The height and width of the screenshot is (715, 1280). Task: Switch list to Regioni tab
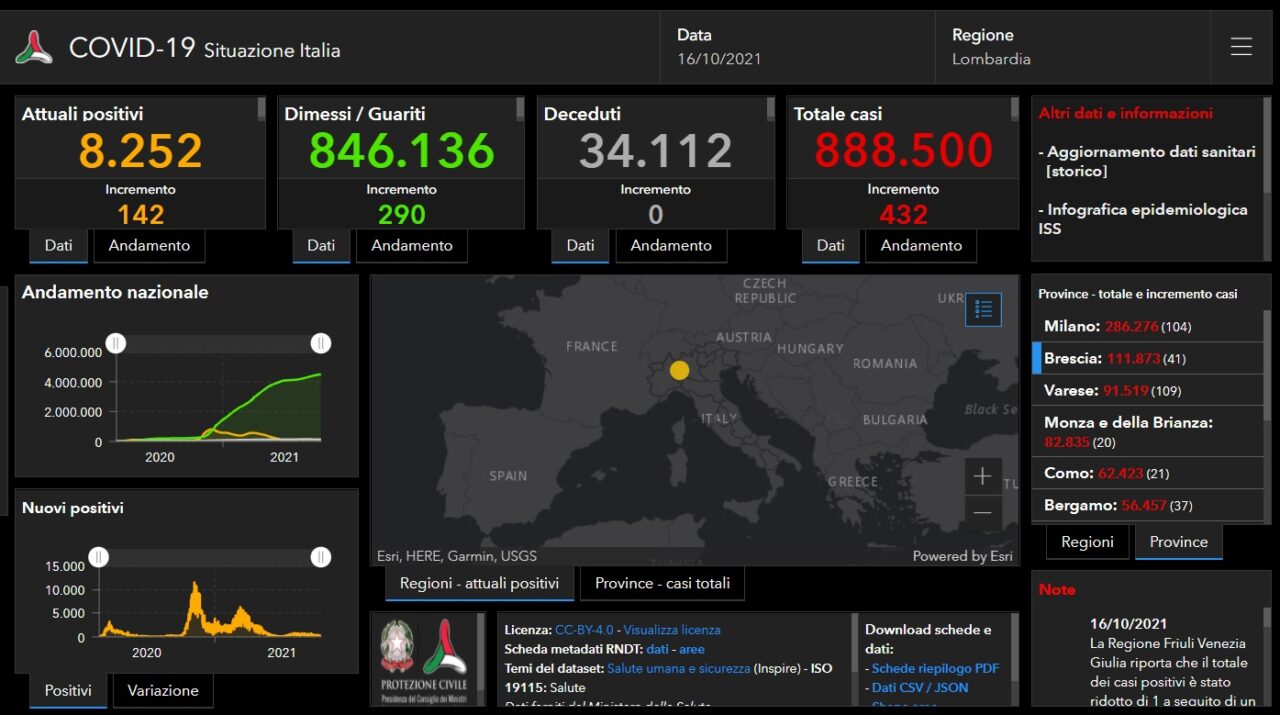[x=1087, y=542]
